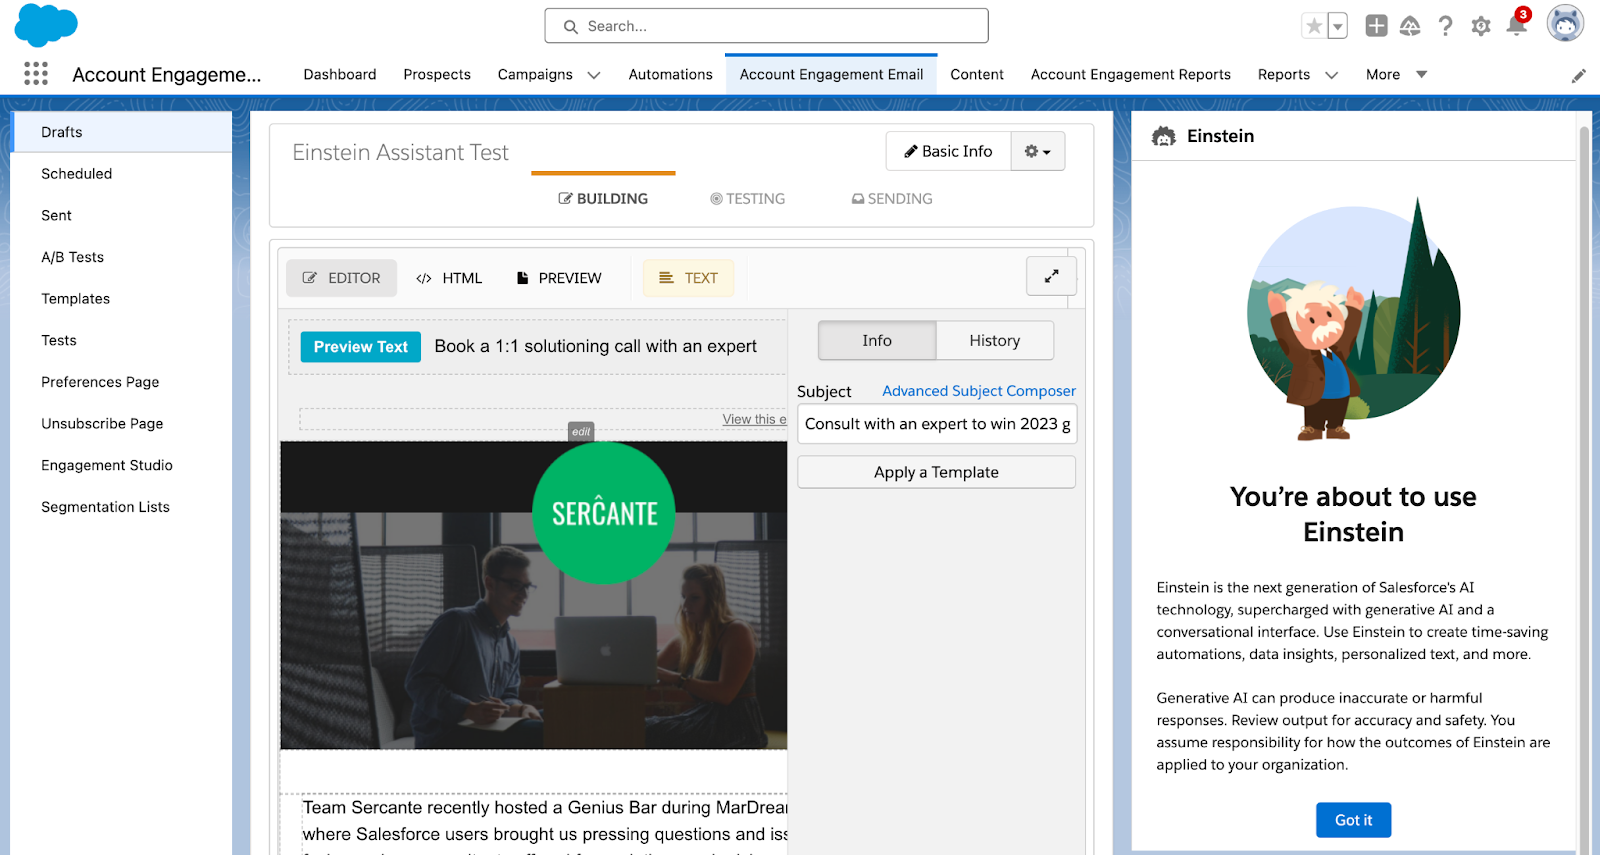Open Segmentation Lists in the sidebar
The image size is (1600, 855).
(122, 507)
